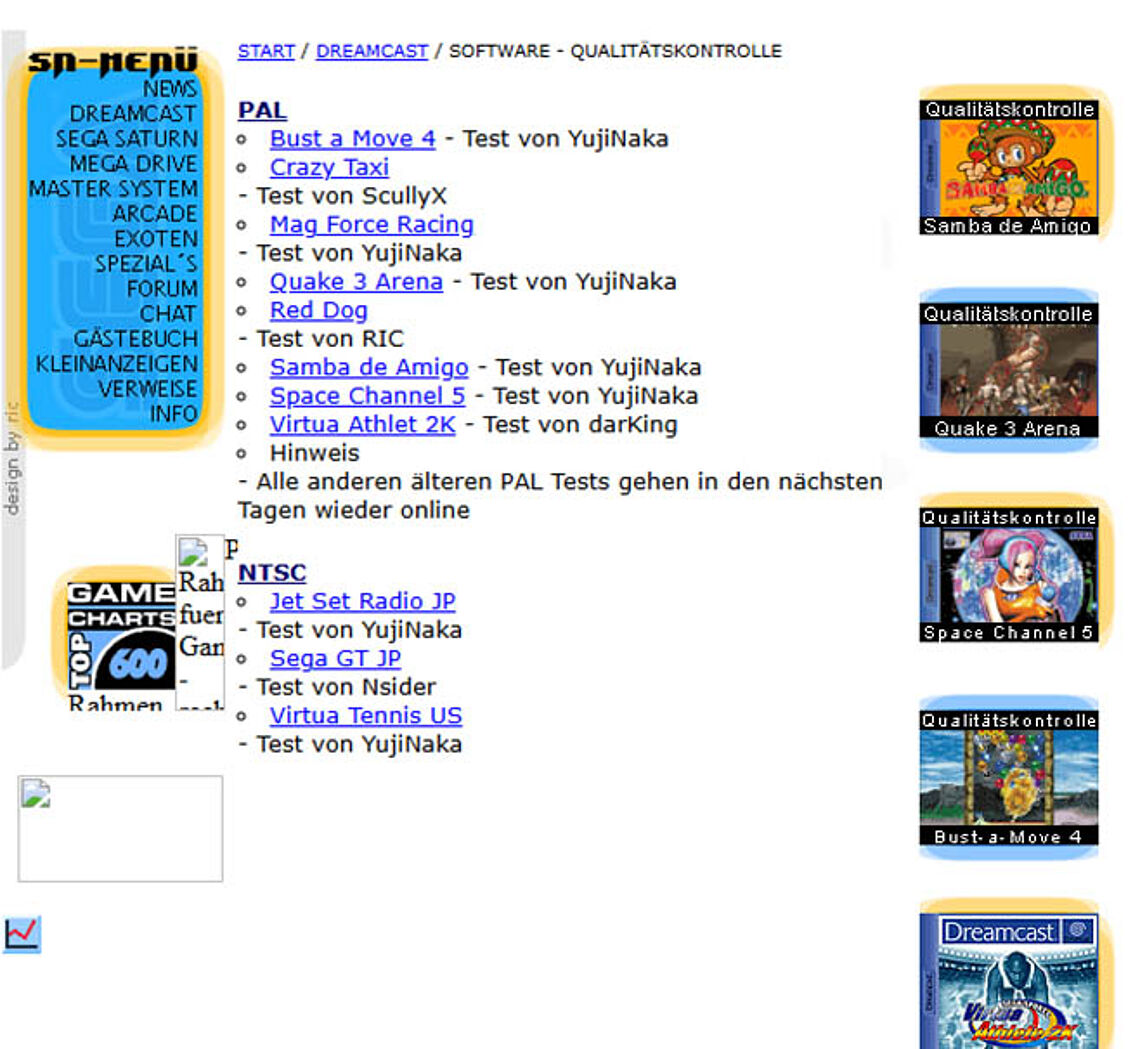The image size is (1140, 1049).
Task: Open Jet Set Radio JP review
Action: coord(363,601)
